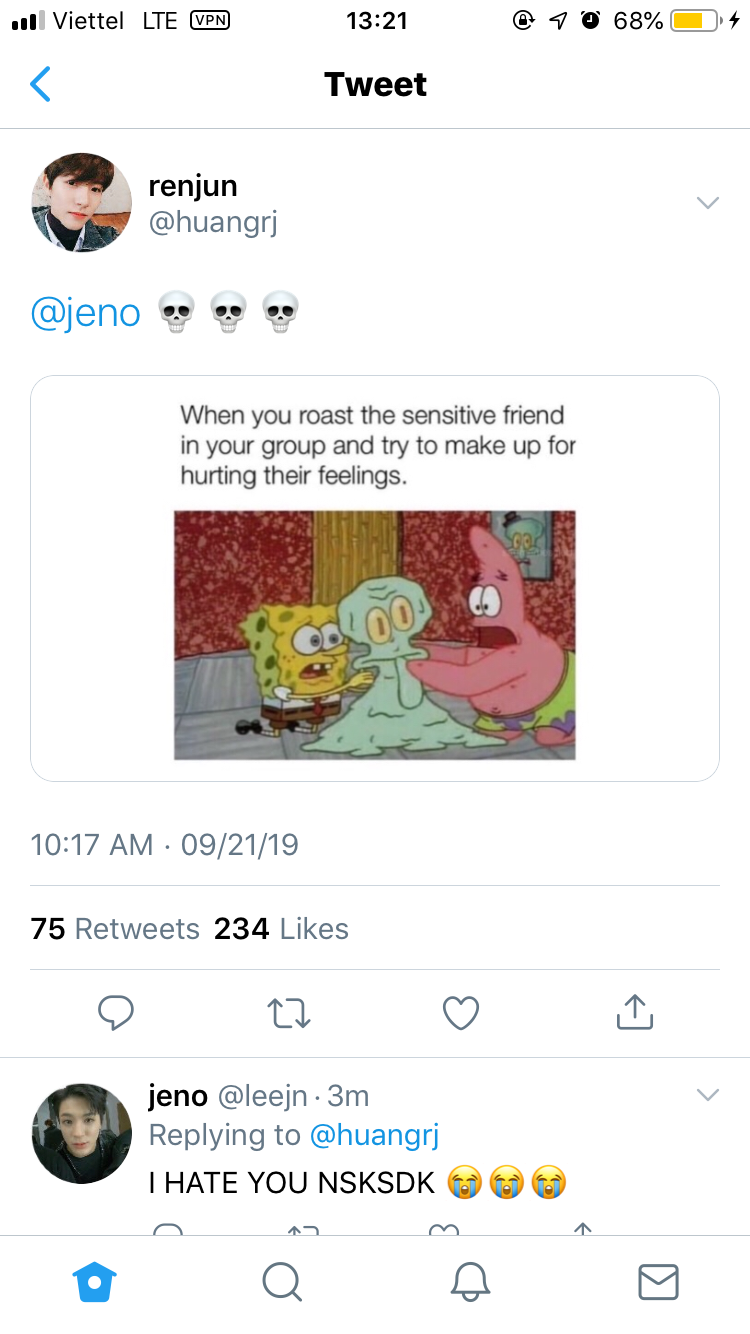The image size is (750, 1334).
Task: Tap the @jeno mention link
Action: pyautogui.click(x=86, y=313)
